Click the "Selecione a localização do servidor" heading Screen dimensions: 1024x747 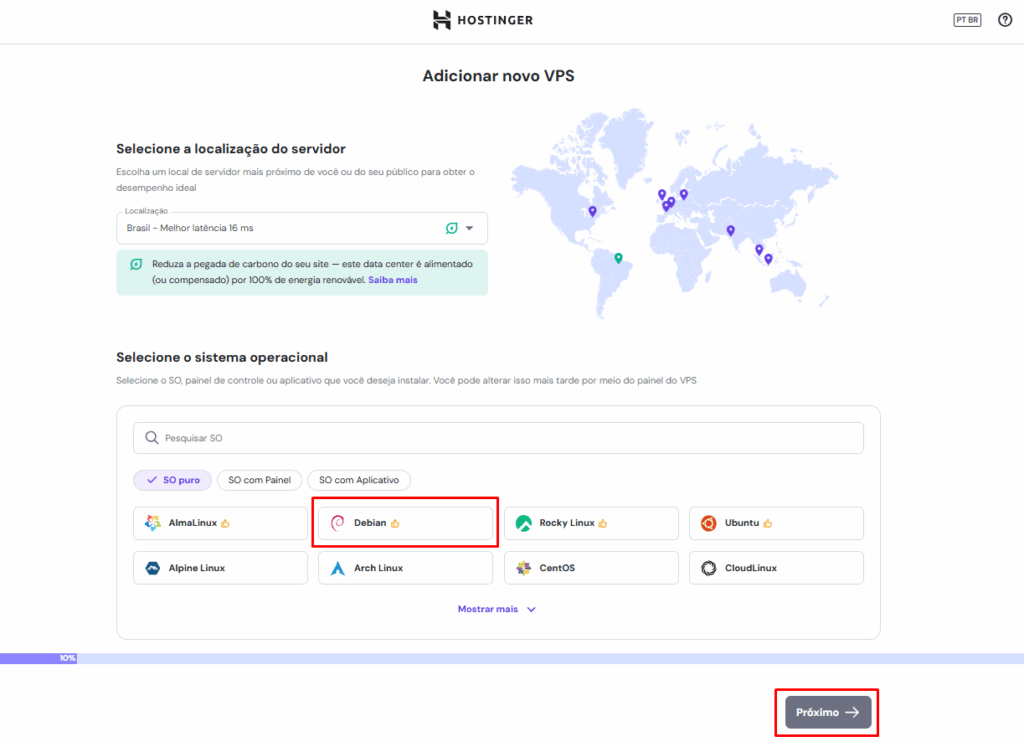pyautogui.click(x=231, y=149)
